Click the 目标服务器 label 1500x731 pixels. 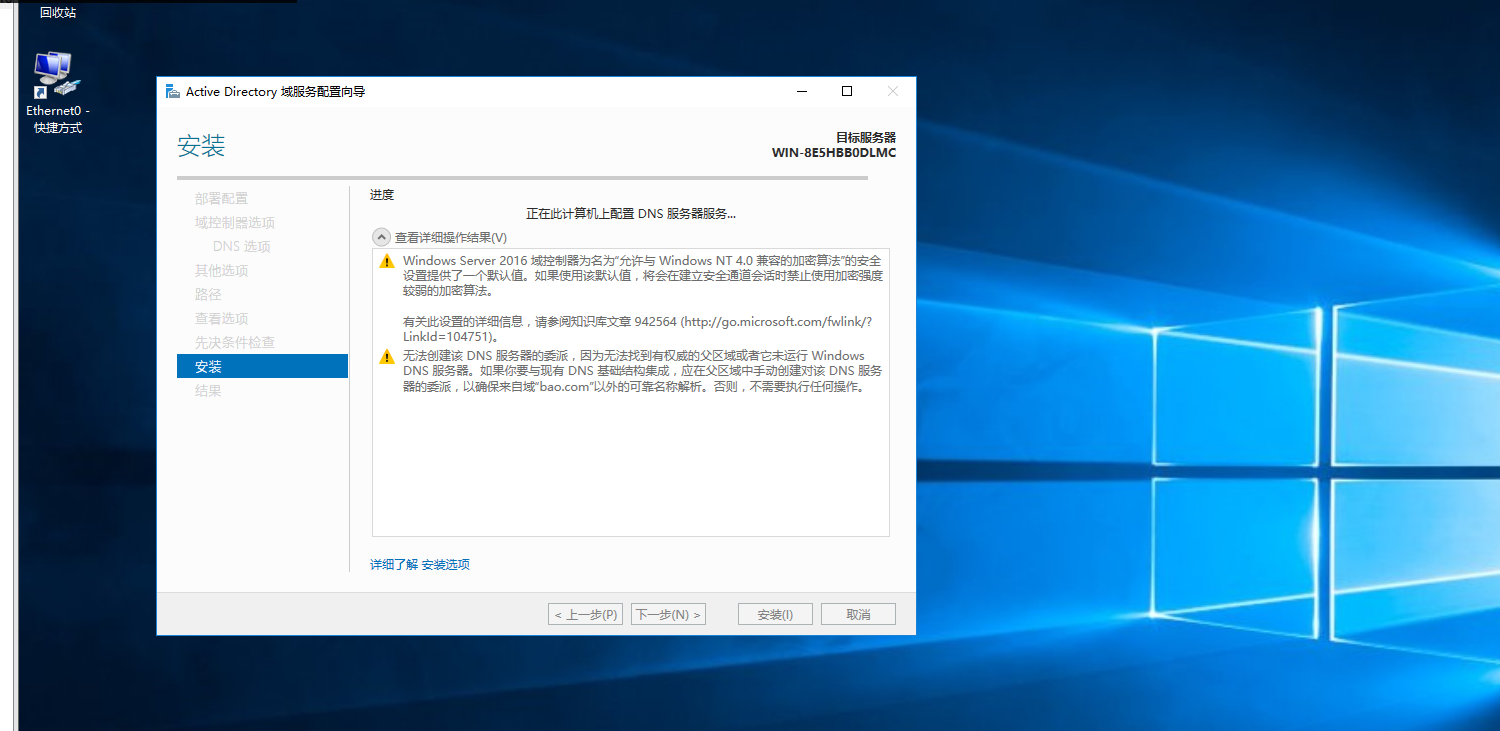point(866,137)
